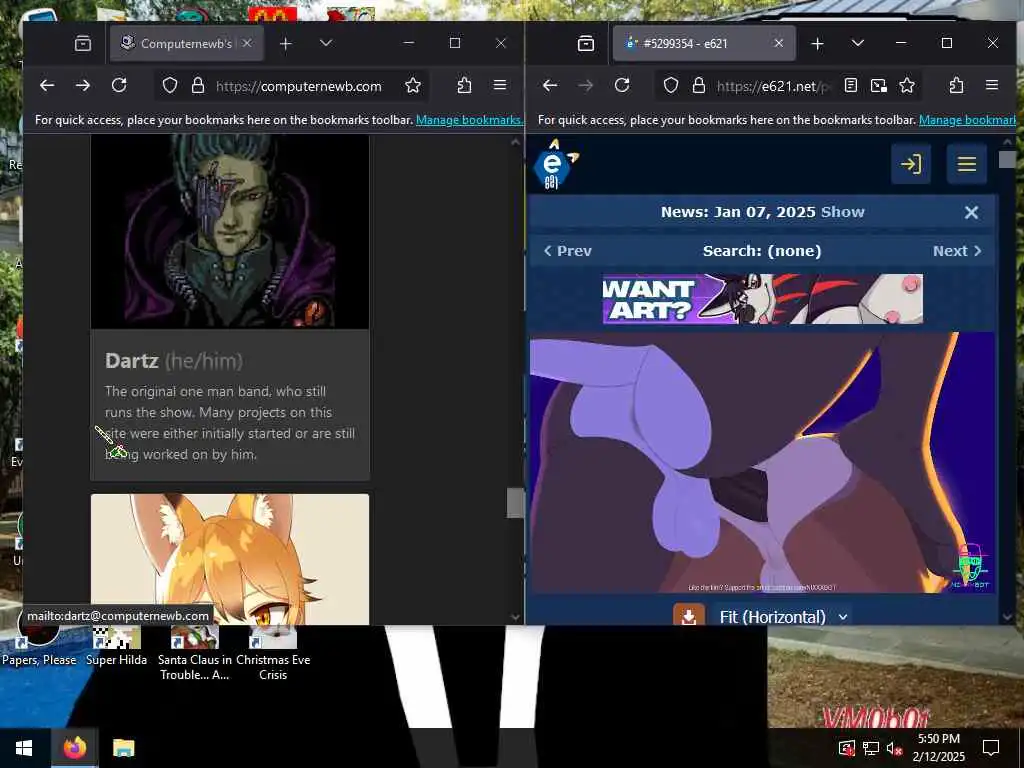
Task: Click e621 page vertical scrollbar thumb
Action: 1007,159
